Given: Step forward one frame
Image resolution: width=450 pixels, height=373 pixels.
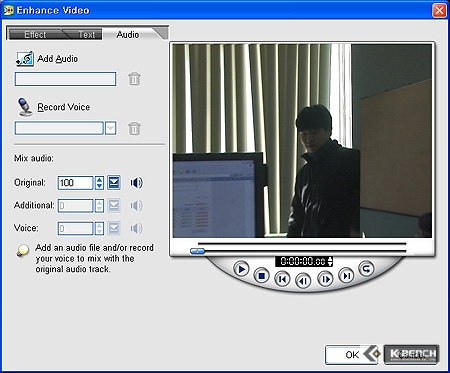Looking at the screenshot, I should (325, 279).
